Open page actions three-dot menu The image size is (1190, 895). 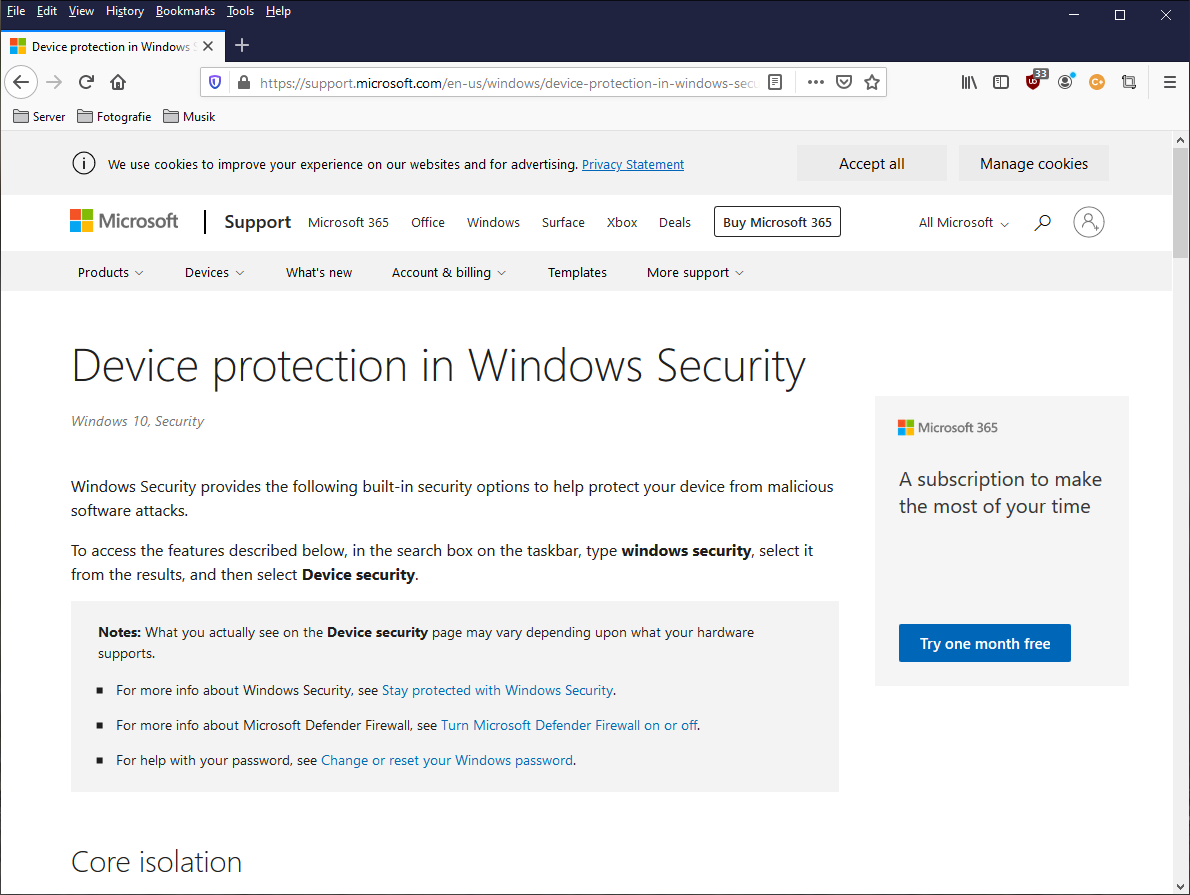pyautogui.click(x=815, y=82)
